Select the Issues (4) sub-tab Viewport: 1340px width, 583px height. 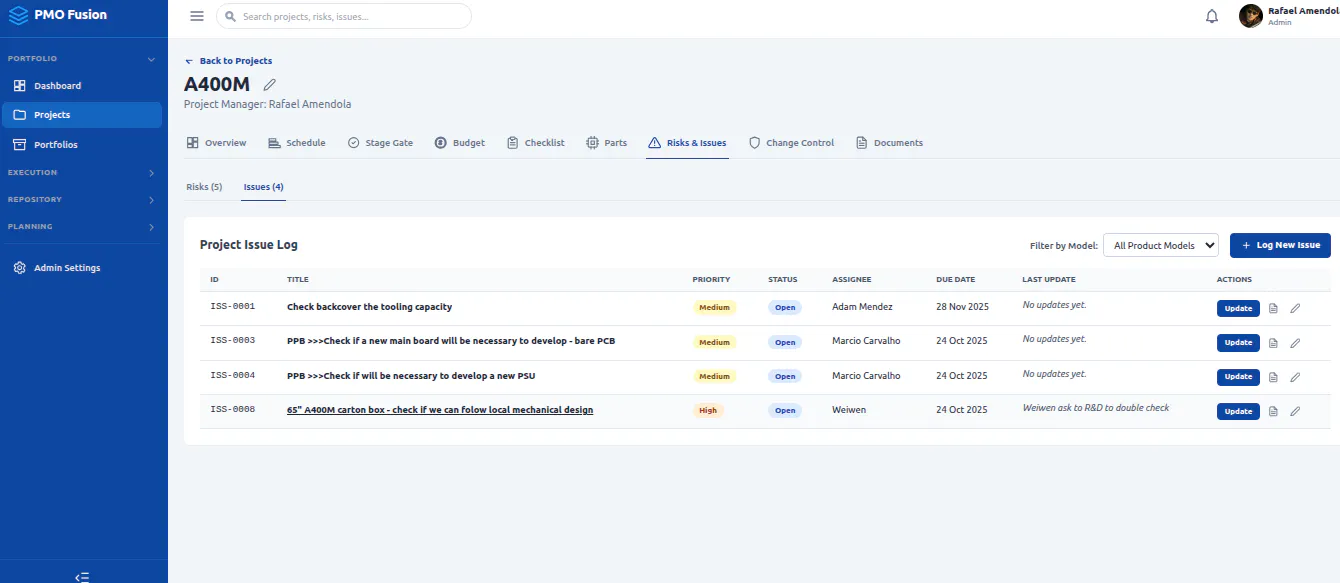click(x=264, y=187)
